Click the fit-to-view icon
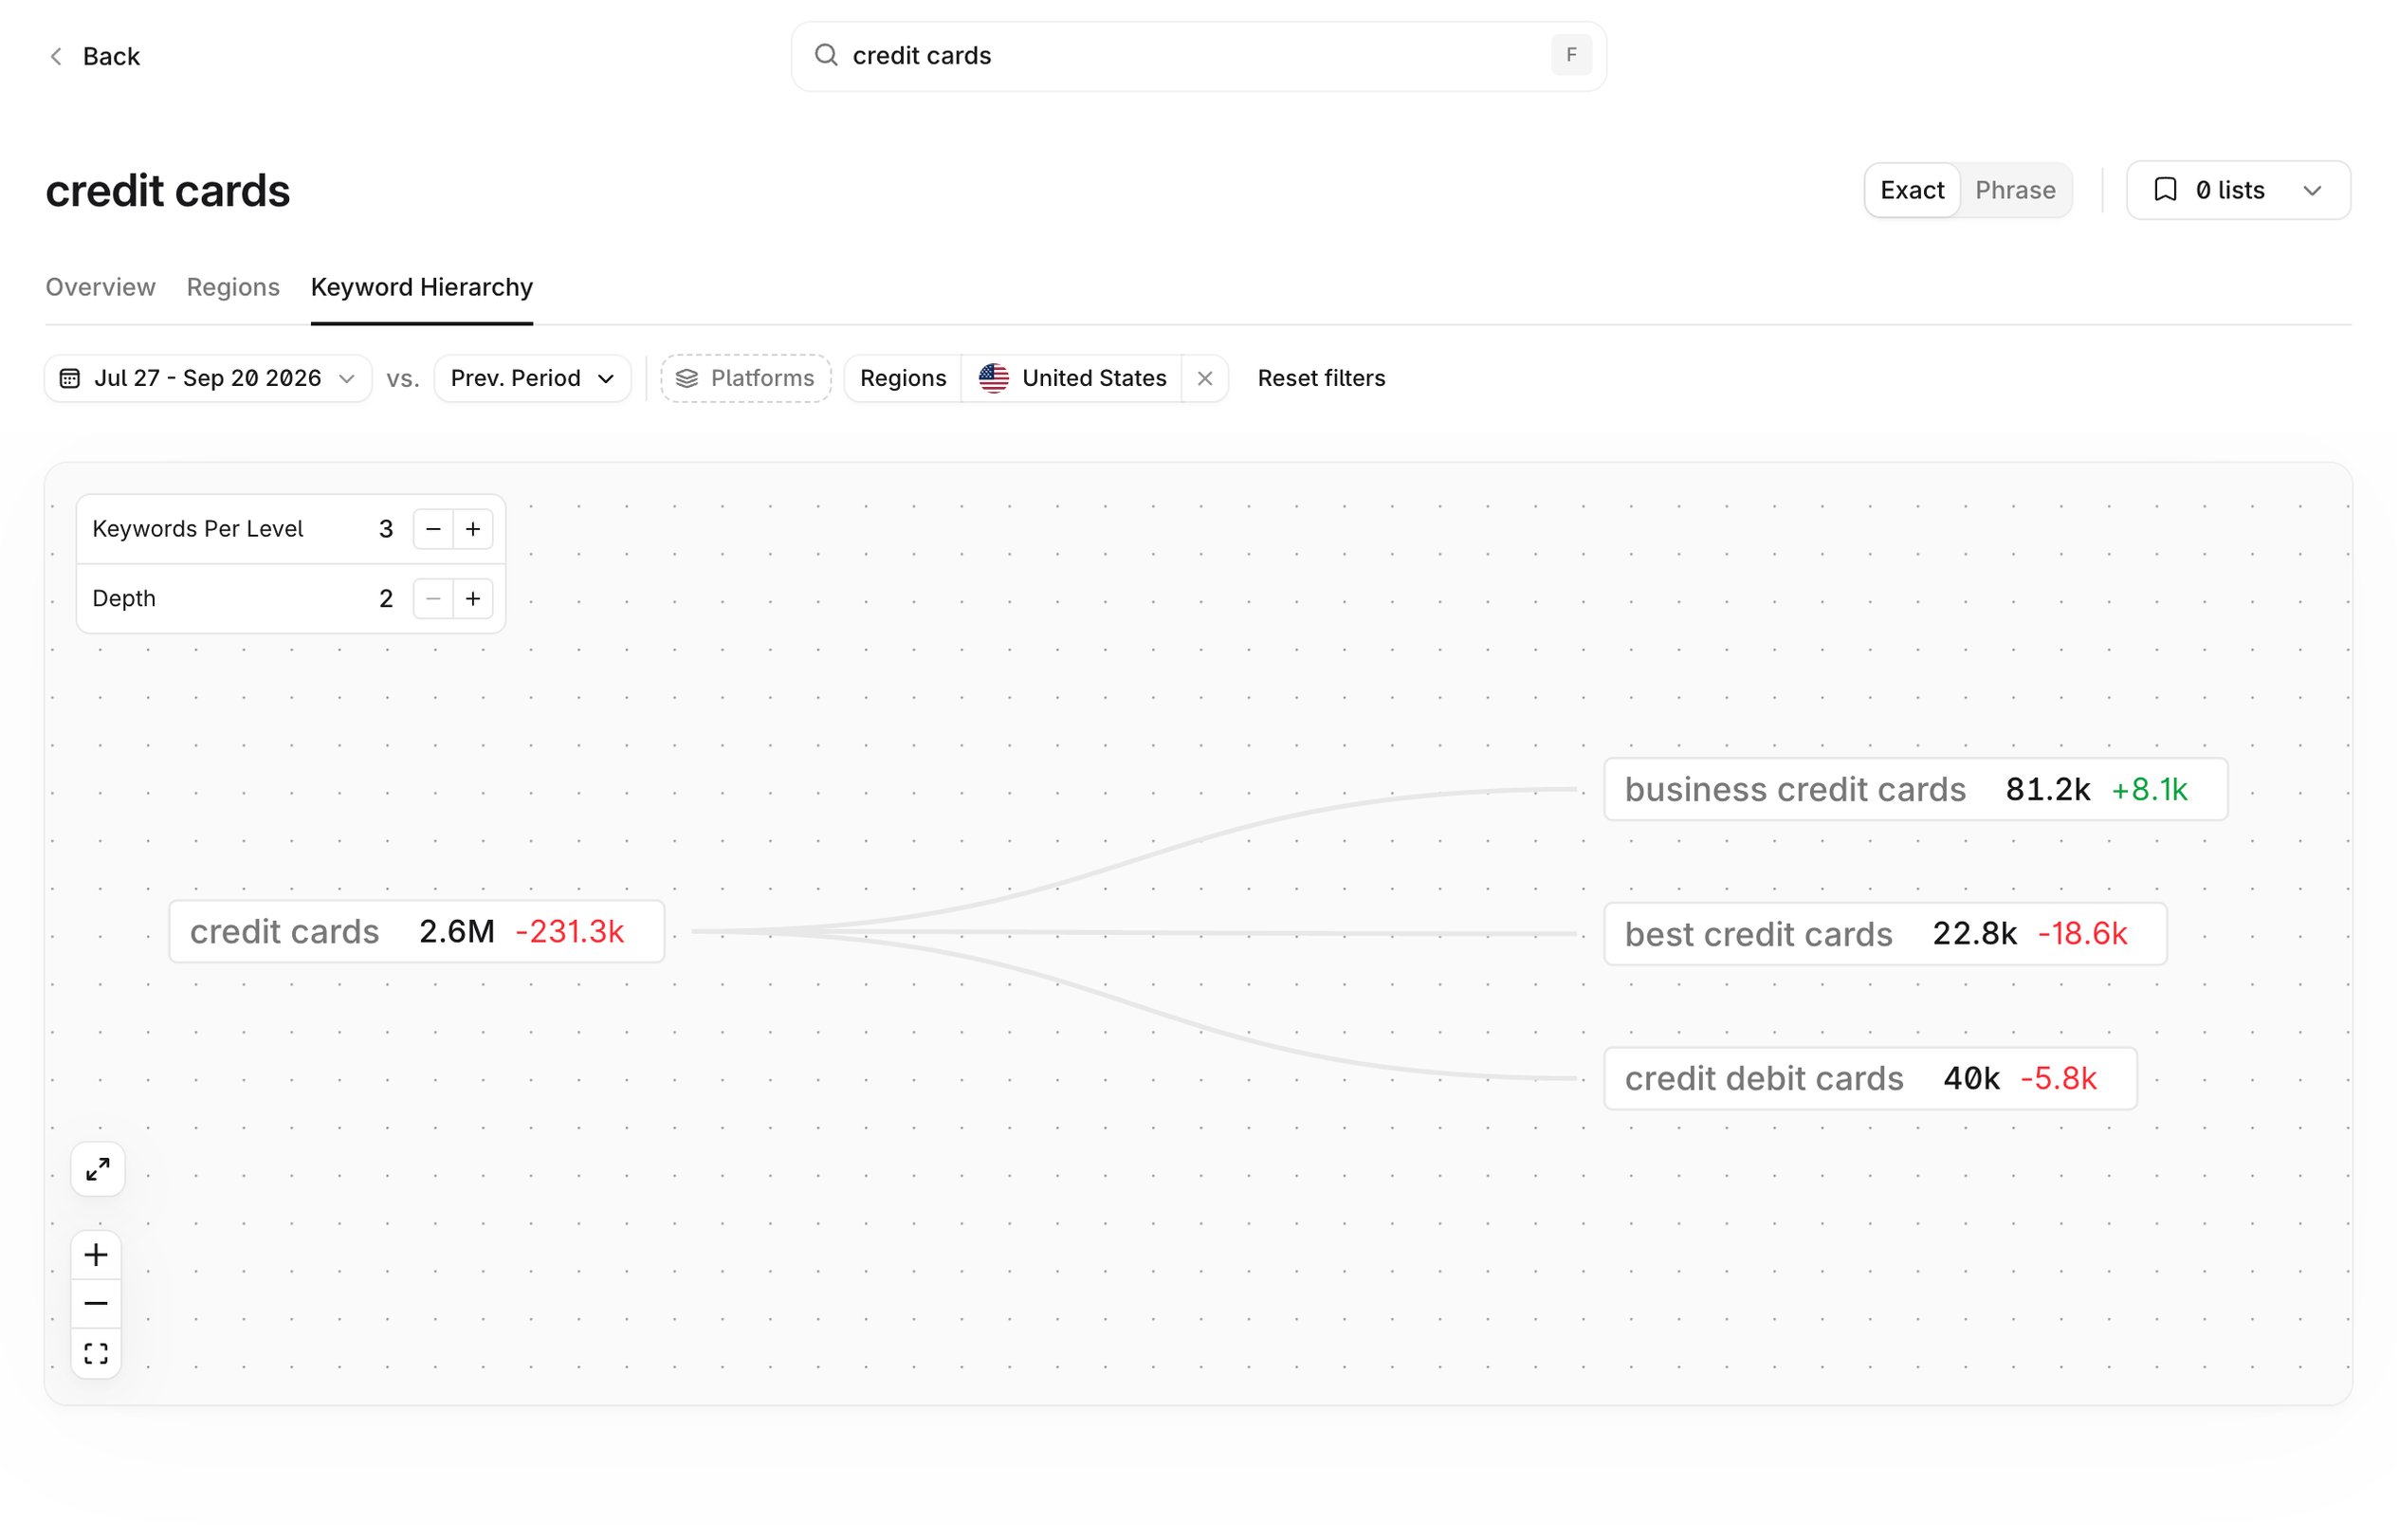 pyautogui.click(x=96, y=1353)
